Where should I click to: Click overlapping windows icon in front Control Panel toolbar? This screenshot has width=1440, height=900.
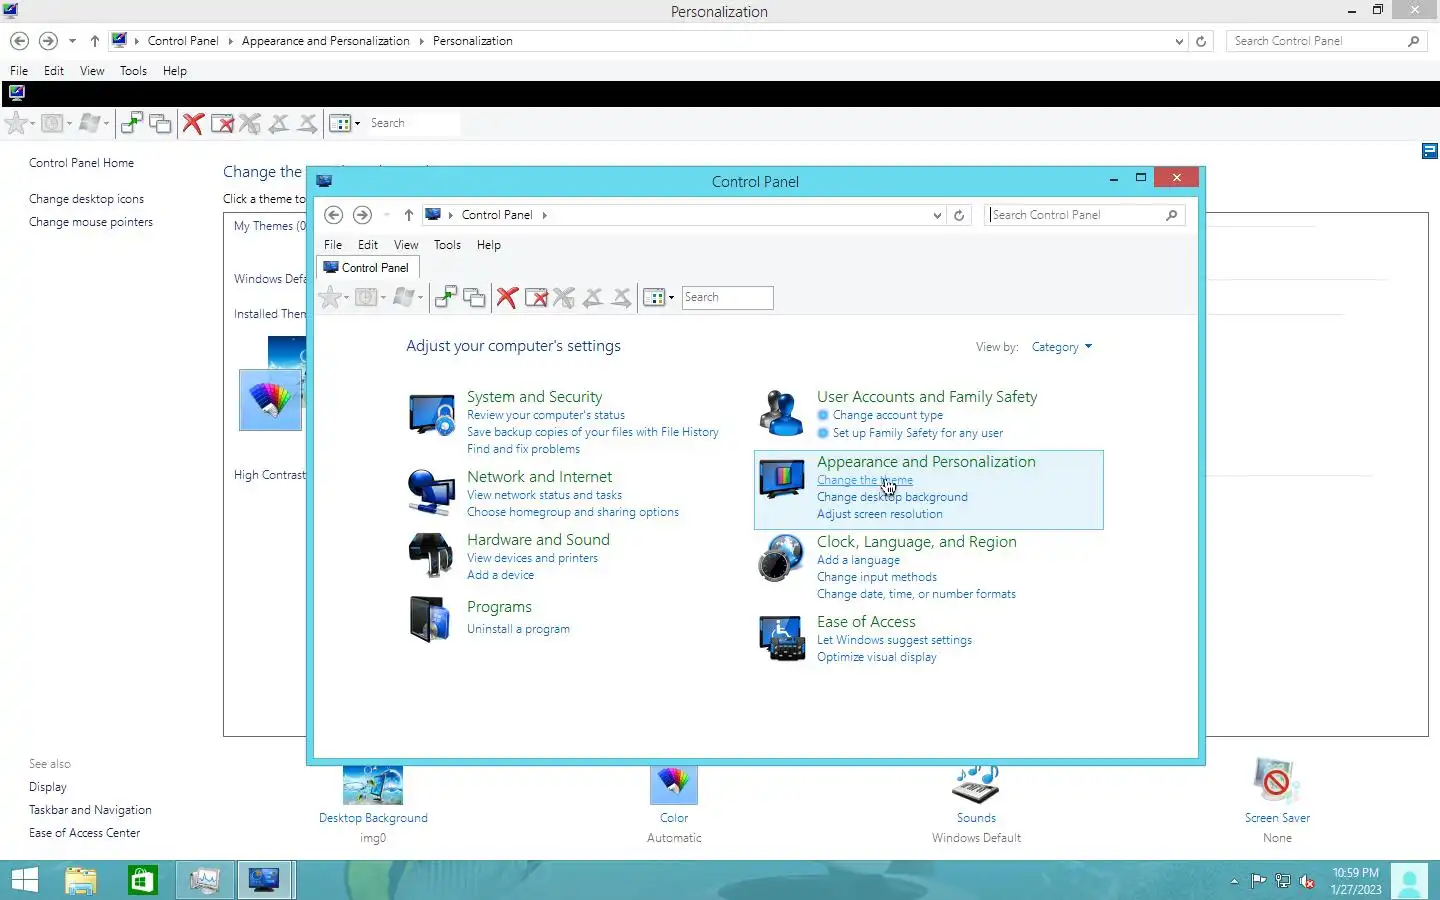pyautogui.click(x=474, y=297)
